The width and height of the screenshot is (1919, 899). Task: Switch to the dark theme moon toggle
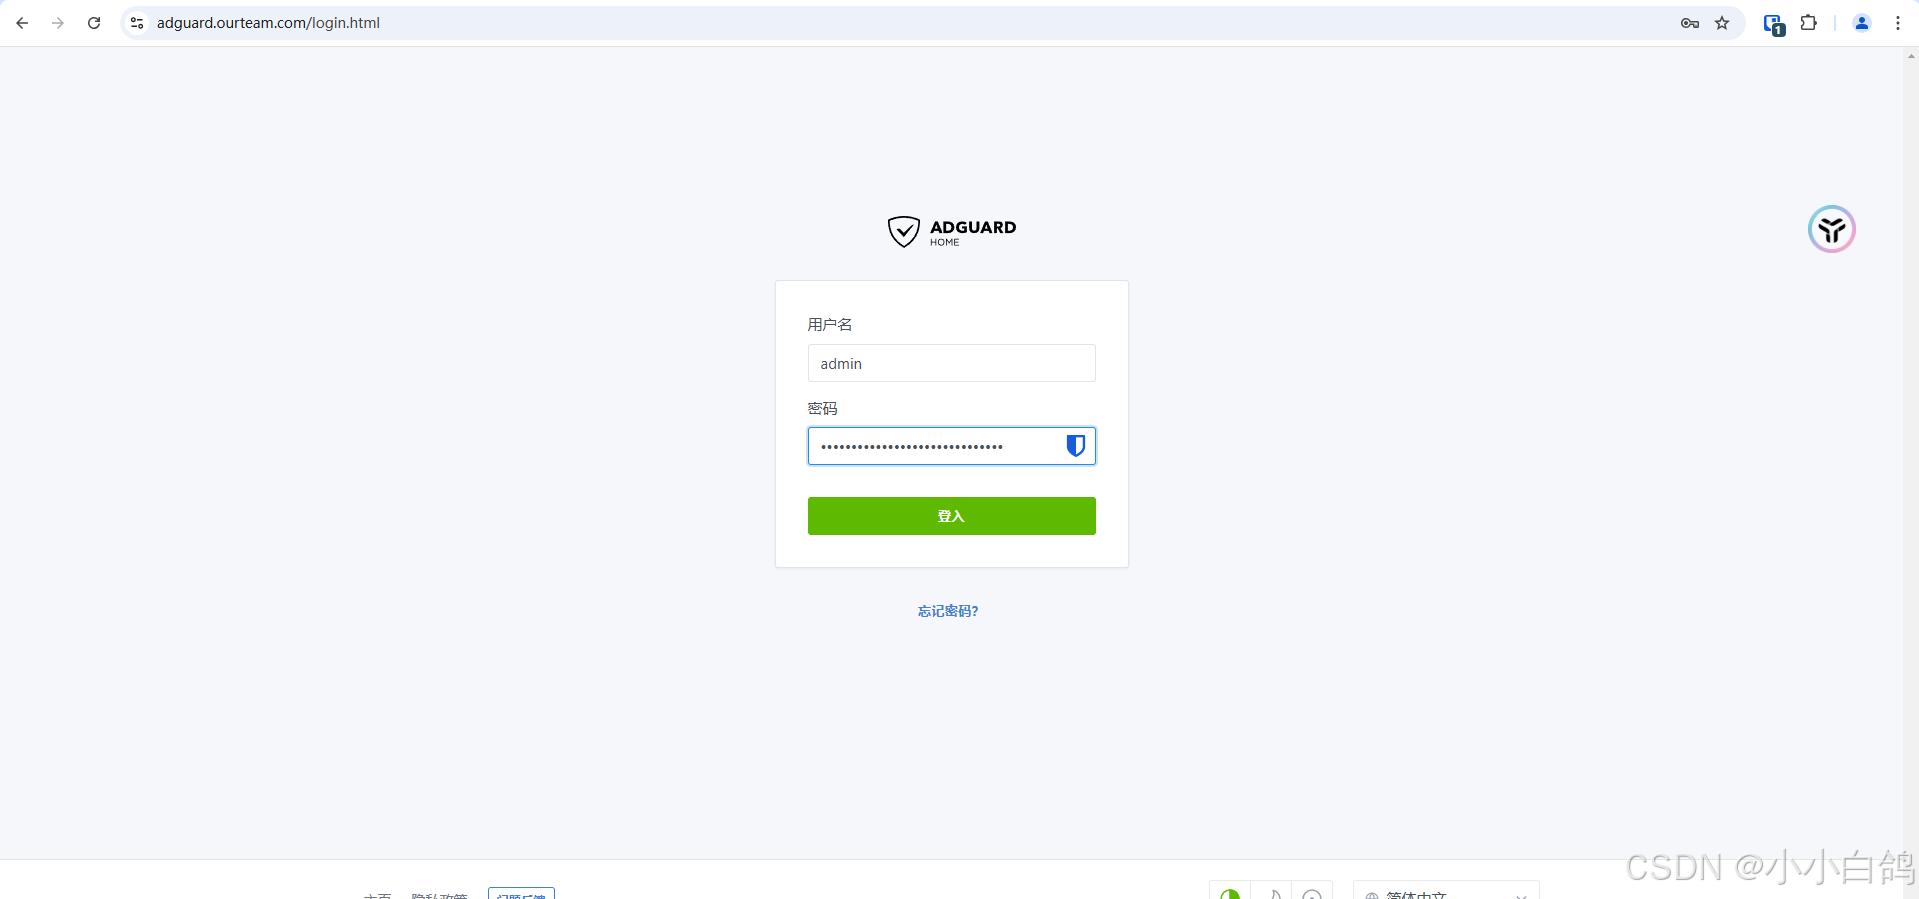point(1272,893)
